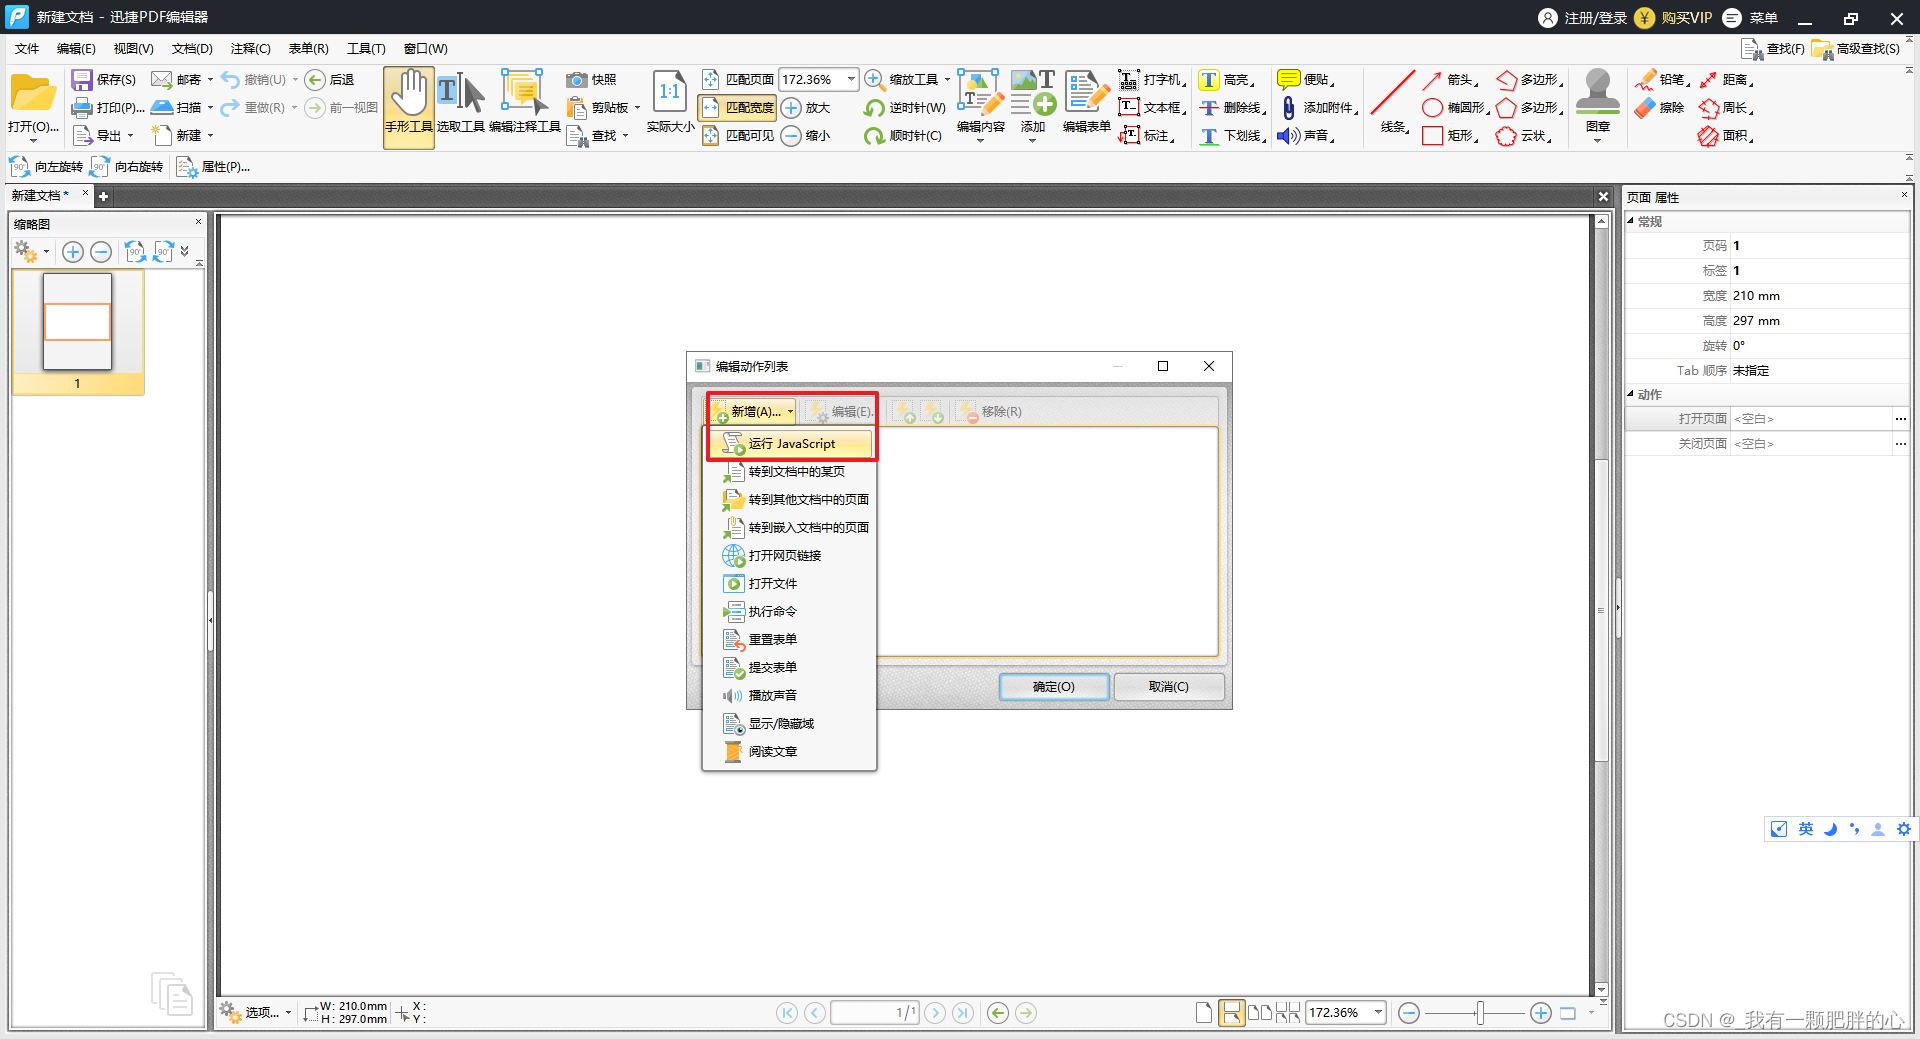Toggle two-page facing layout in status bar
The width and height of the screenshot is (1920, 1039).
1258,1012
